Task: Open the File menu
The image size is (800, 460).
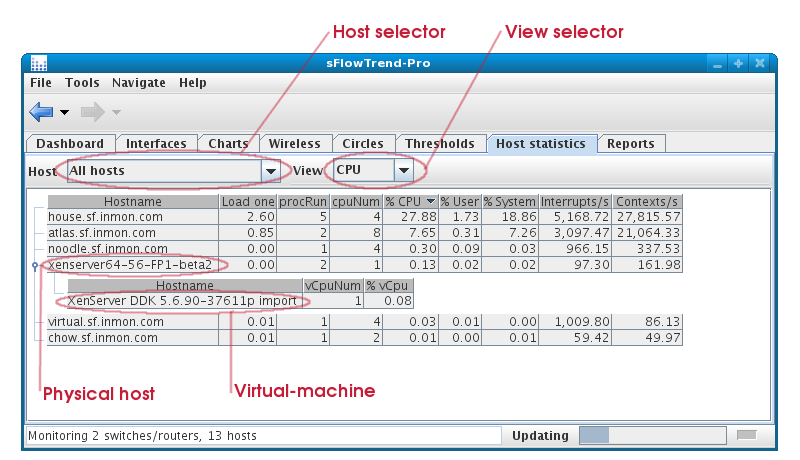Action: [41, 83]
